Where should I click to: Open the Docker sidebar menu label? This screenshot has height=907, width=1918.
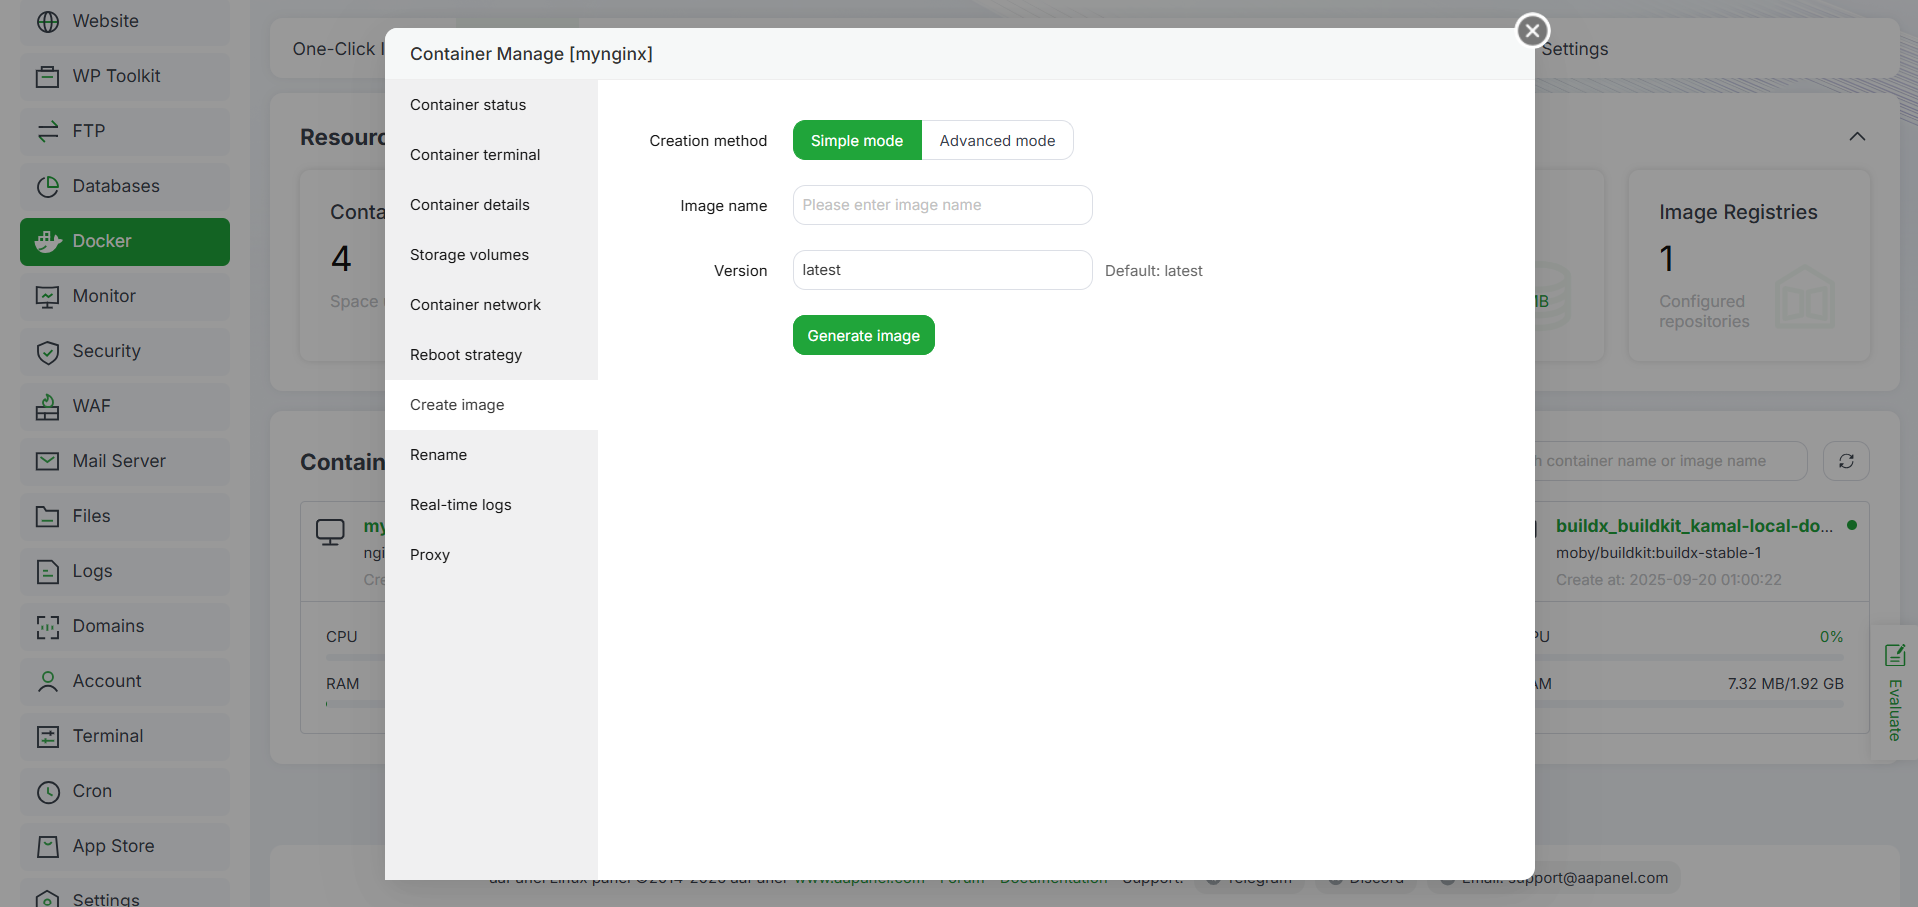click(x=102, y=241)
